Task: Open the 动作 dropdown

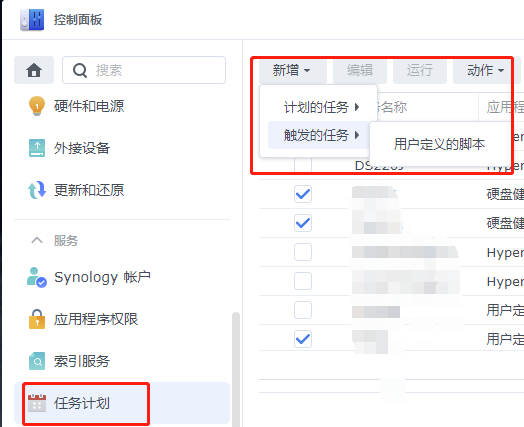Action: tap(482, 70)
